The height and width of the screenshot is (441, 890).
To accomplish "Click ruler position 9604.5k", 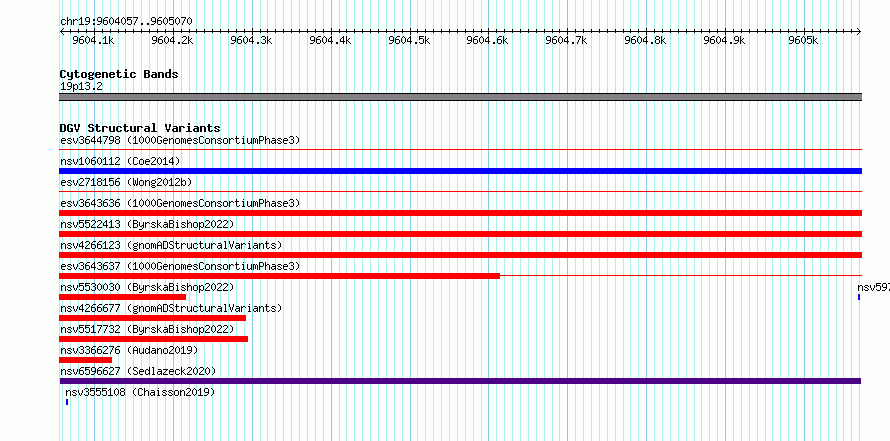I will pos(409,40).
